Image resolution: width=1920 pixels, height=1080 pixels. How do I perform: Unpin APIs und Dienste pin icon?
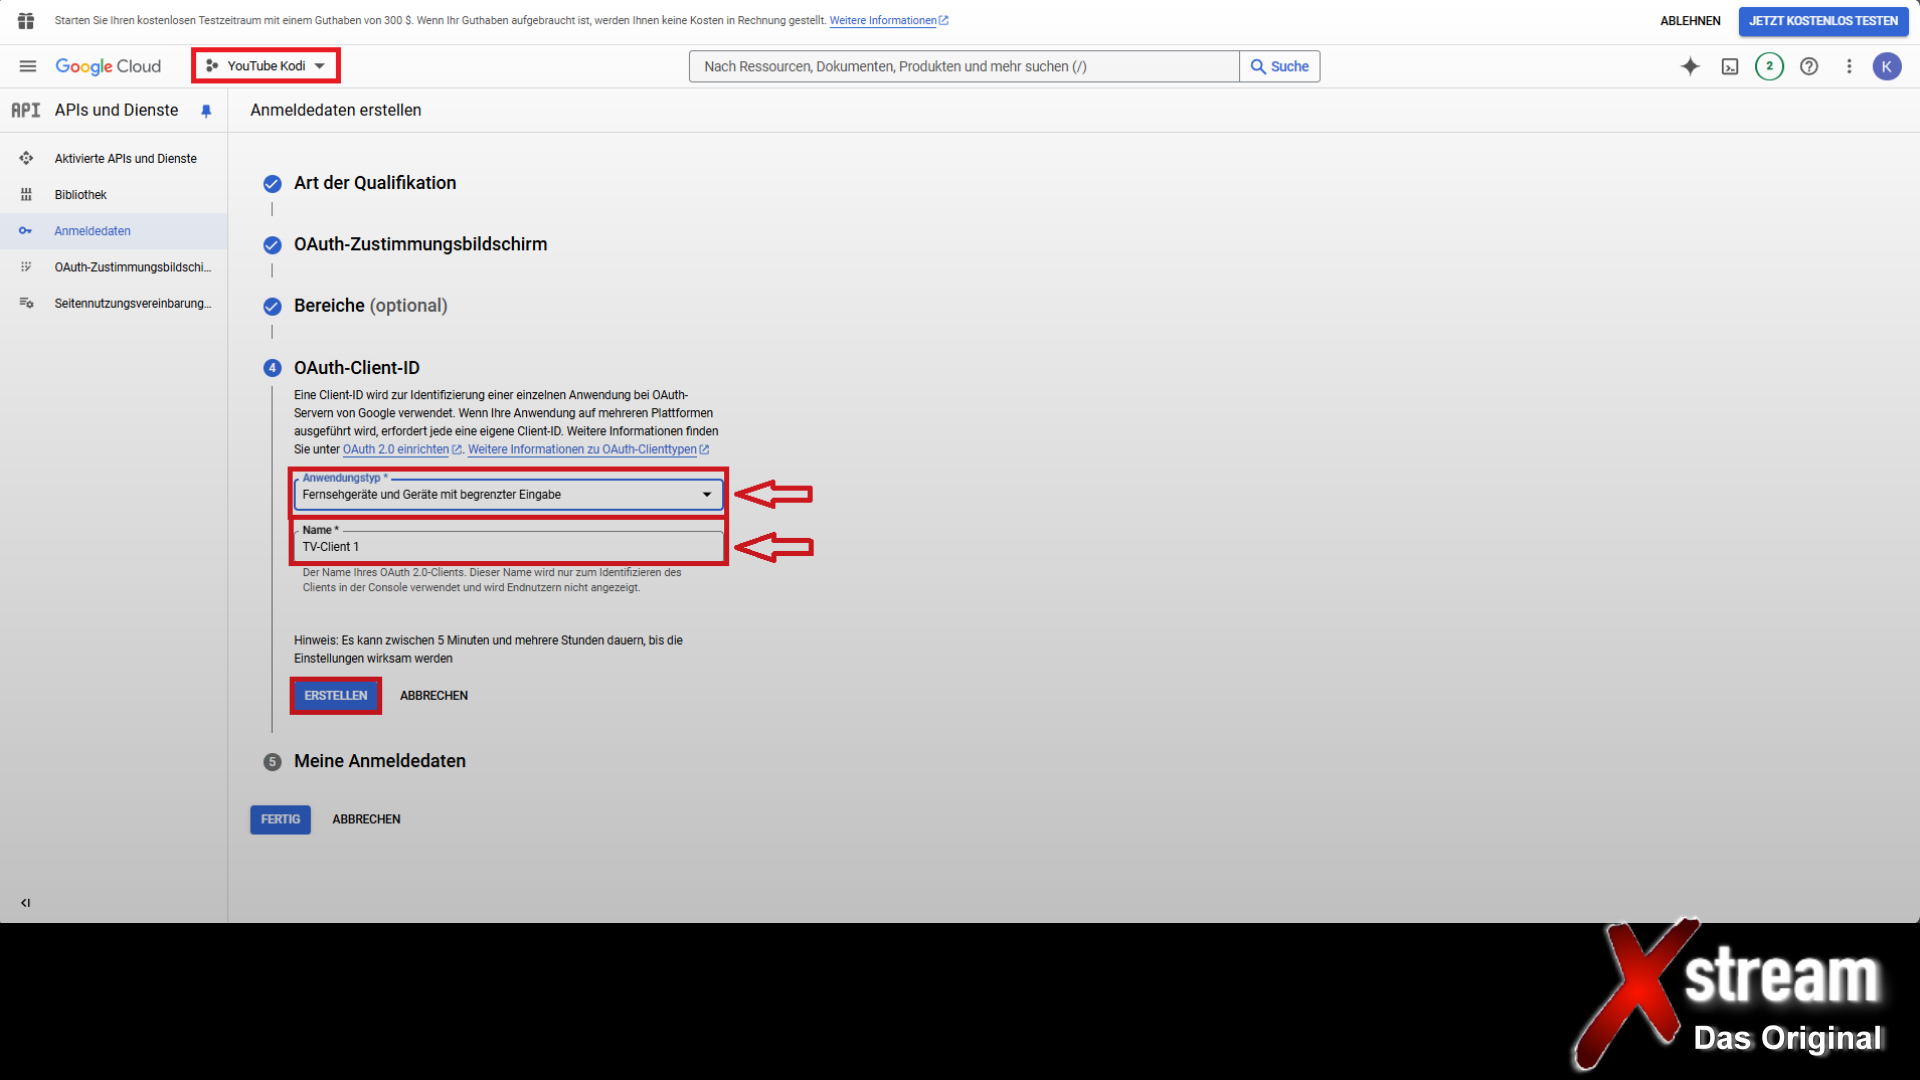(x=206, y=111)
